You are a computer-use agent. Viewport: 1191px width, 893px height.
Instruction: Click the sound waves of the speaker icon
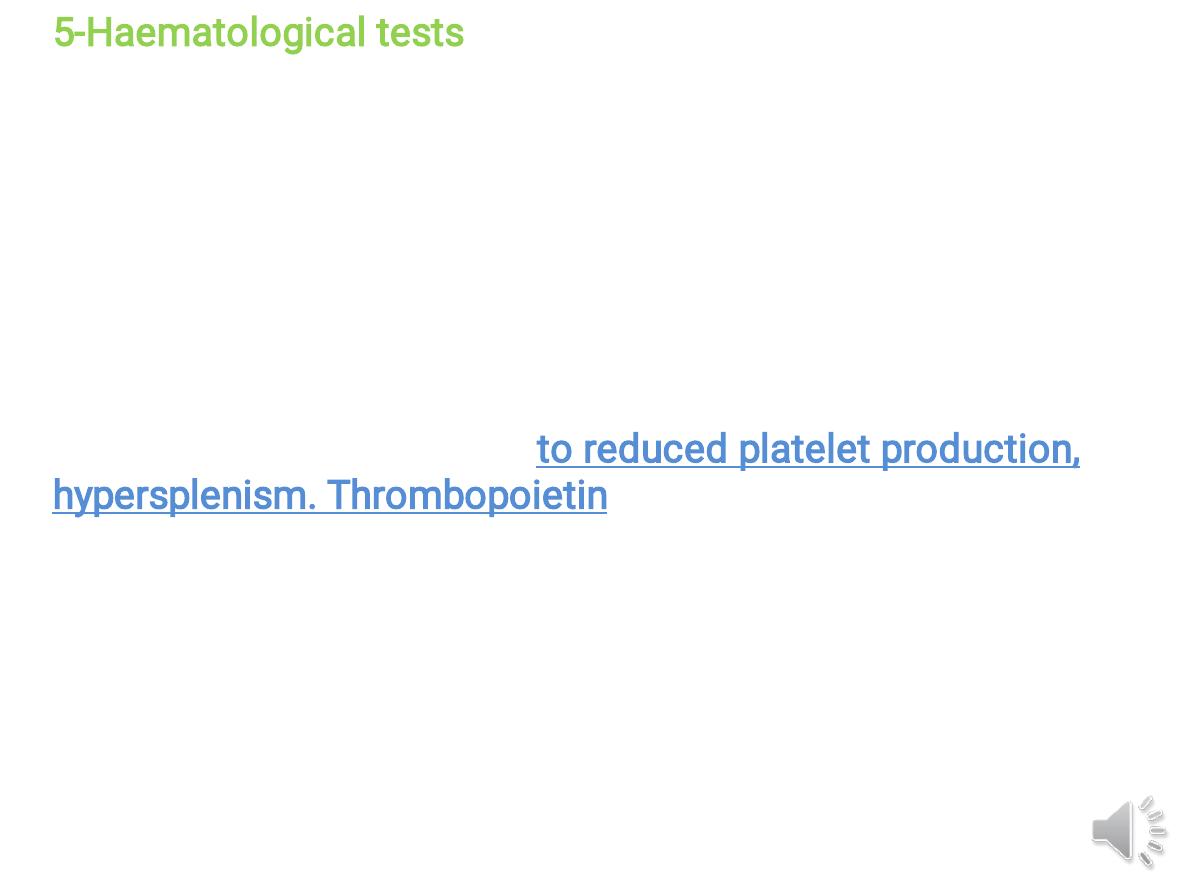(x=1153, y=831)
